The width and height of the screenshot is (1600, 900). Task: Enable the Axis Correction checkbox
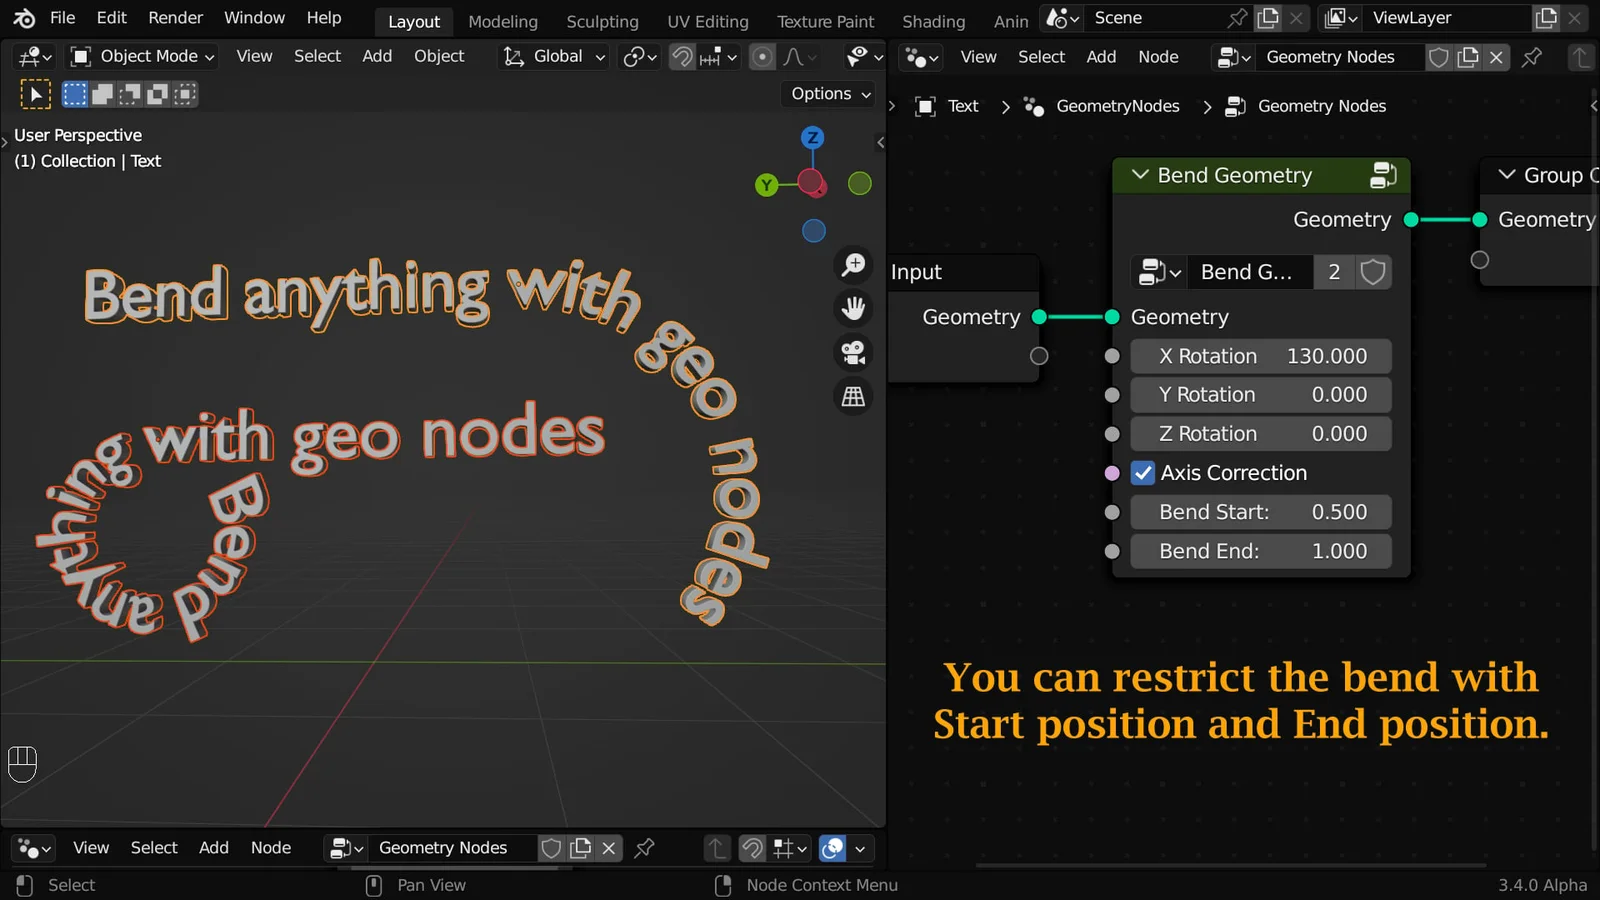tap(1143, 473)
